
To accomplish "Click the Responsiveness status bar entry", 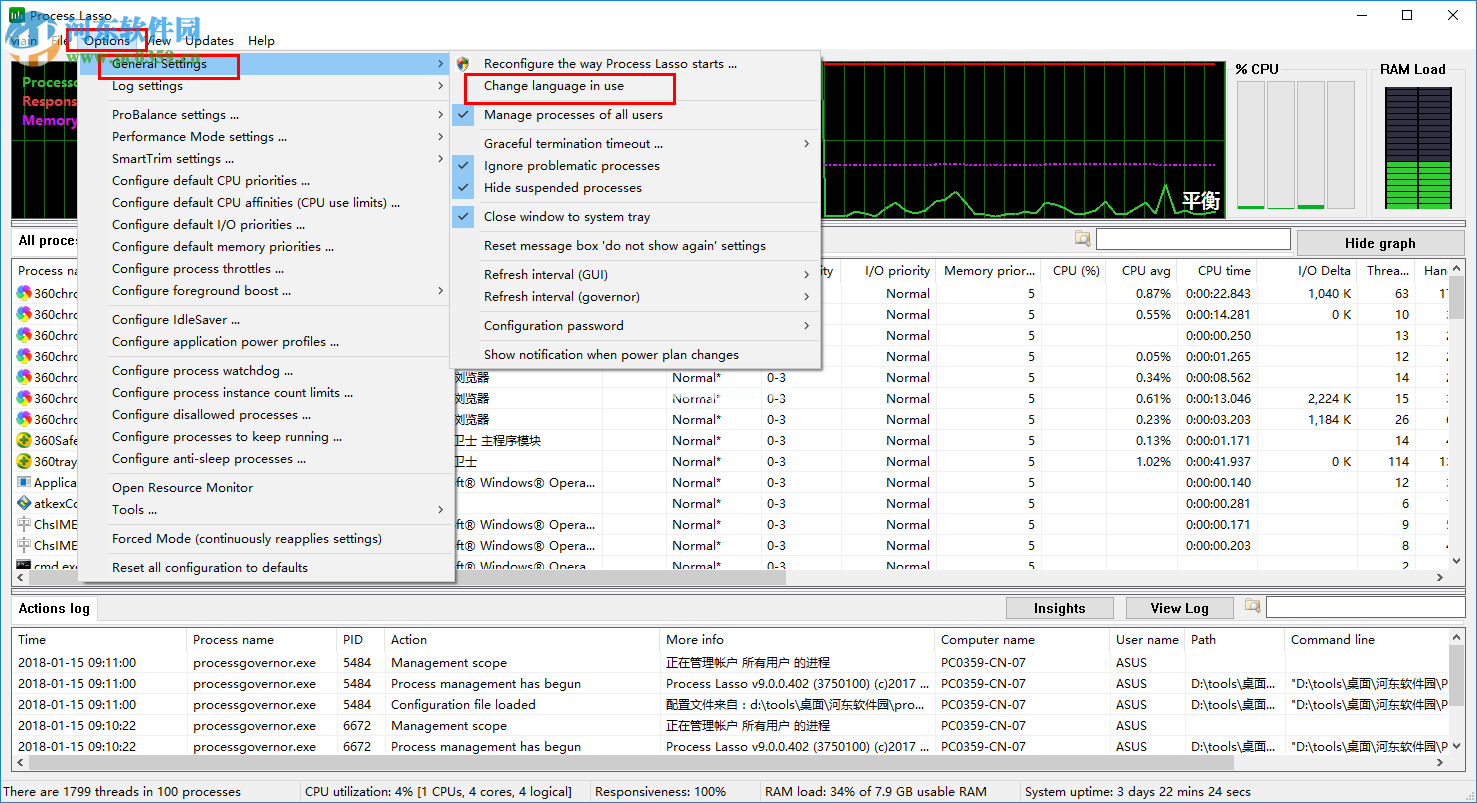I will pyautogui.click(x=660, y=791).
